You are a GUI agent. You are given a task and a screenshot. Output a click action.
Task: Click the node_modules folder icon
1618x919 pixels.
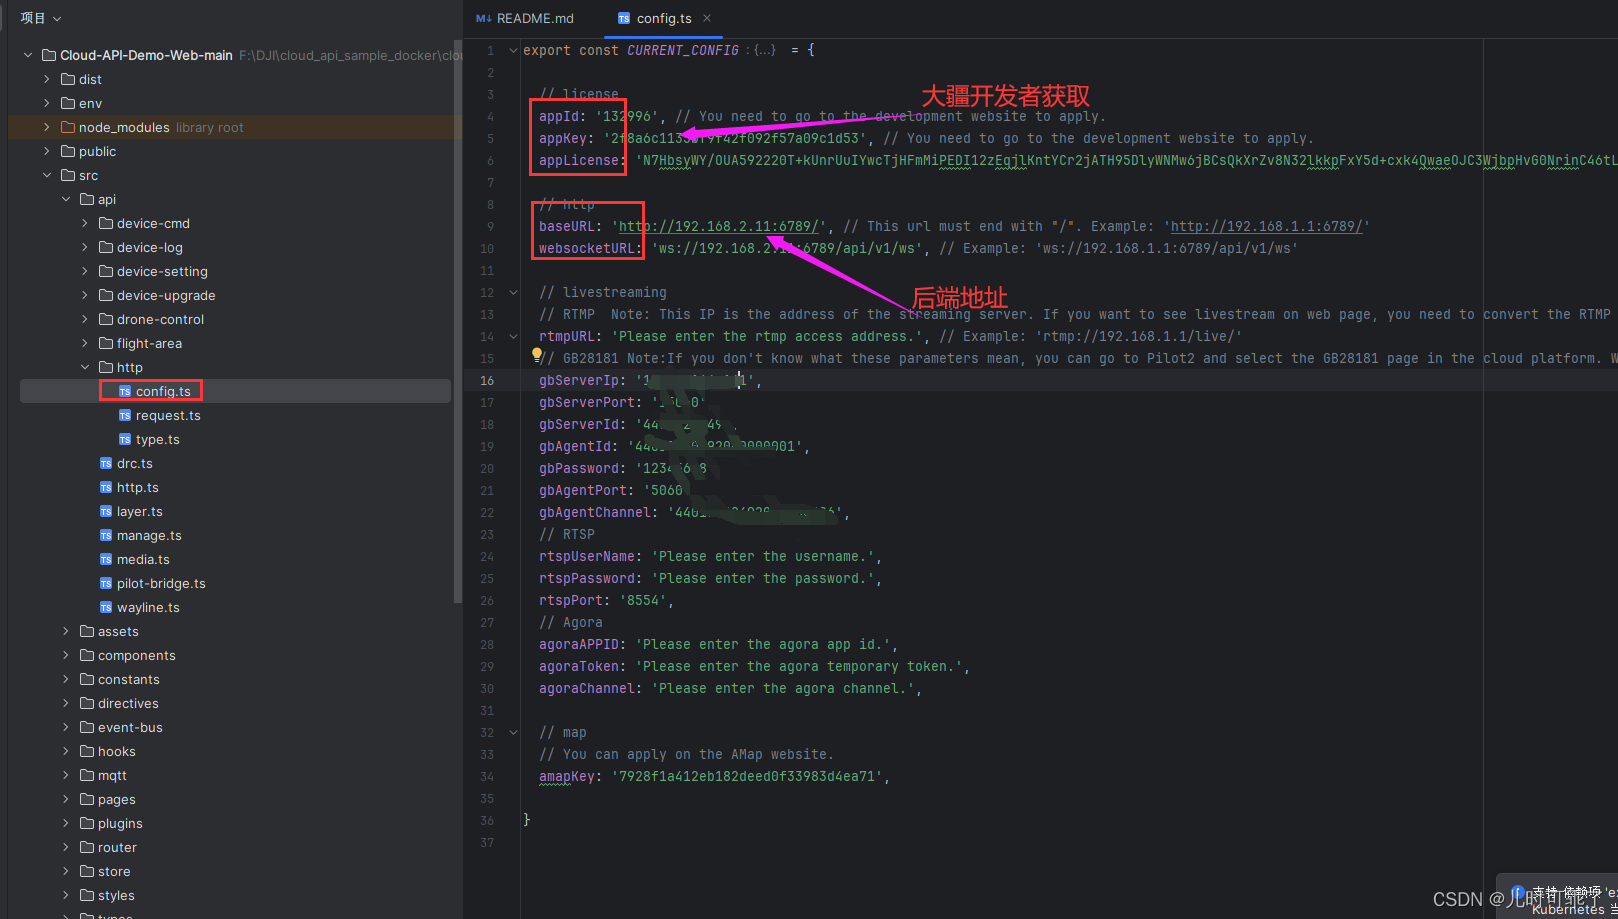tap(68, 127)
